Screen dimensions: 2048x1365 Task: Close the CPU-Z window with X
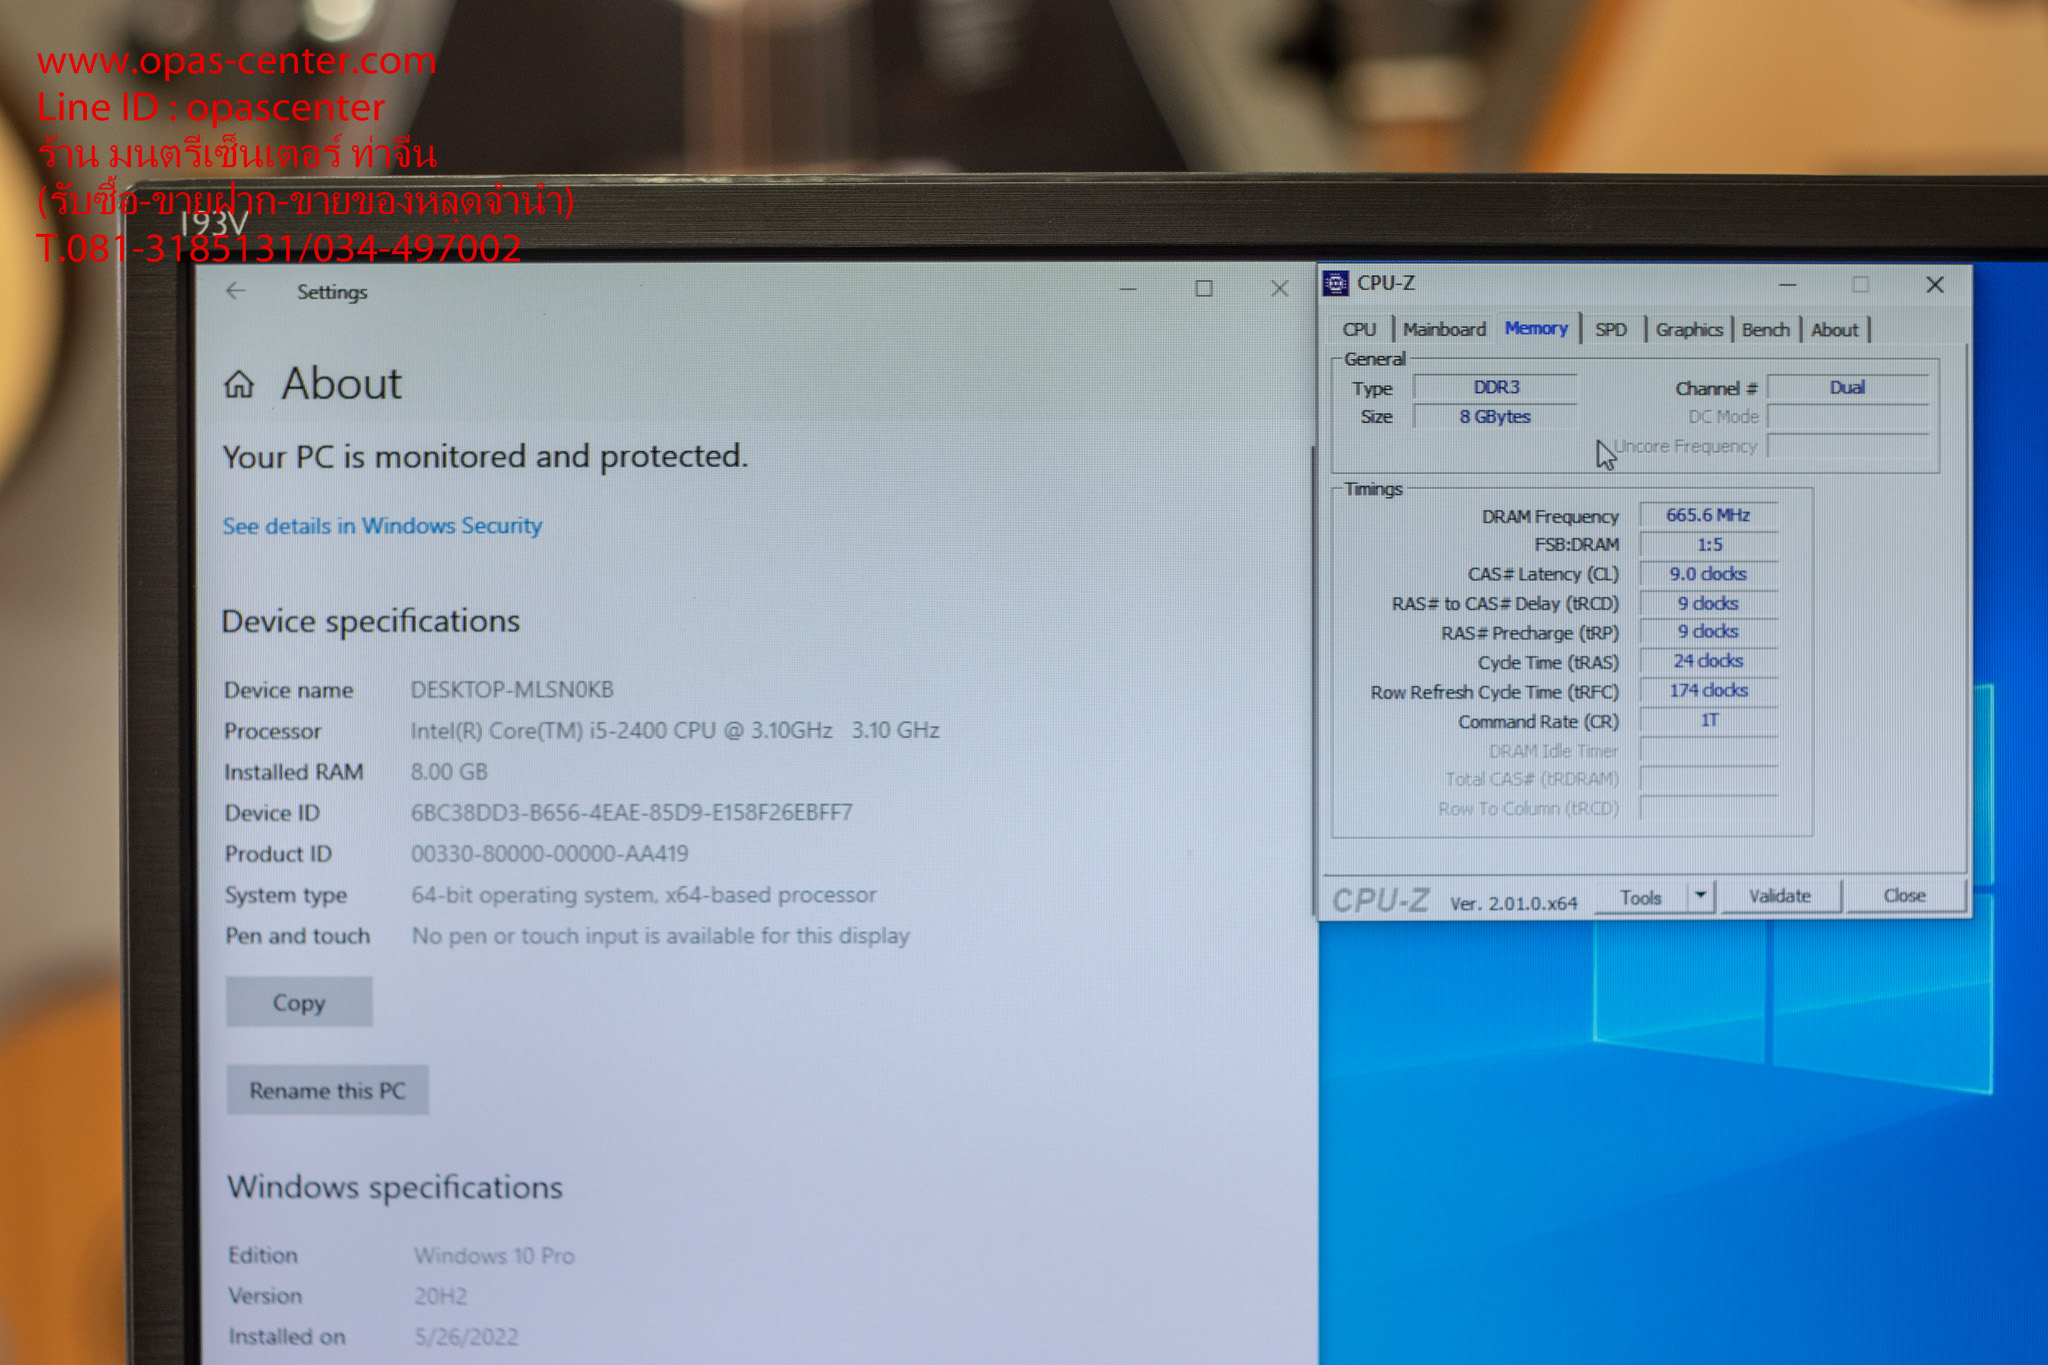(1935, 285)
